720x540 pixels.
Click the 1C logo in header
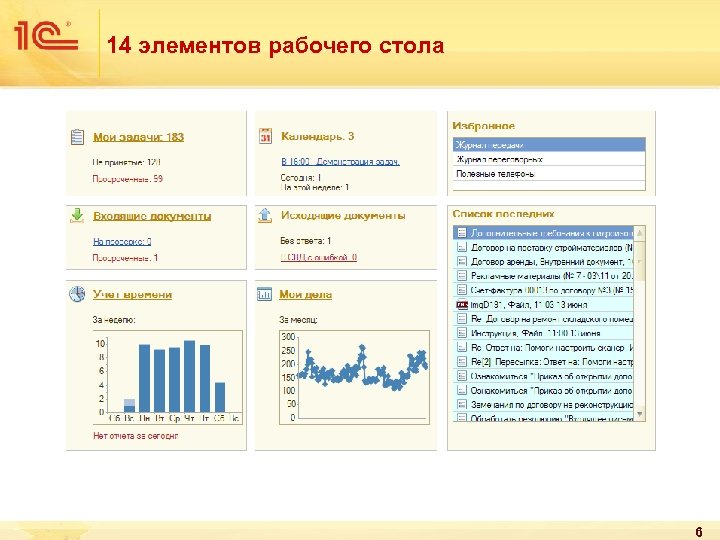(46, 36)
